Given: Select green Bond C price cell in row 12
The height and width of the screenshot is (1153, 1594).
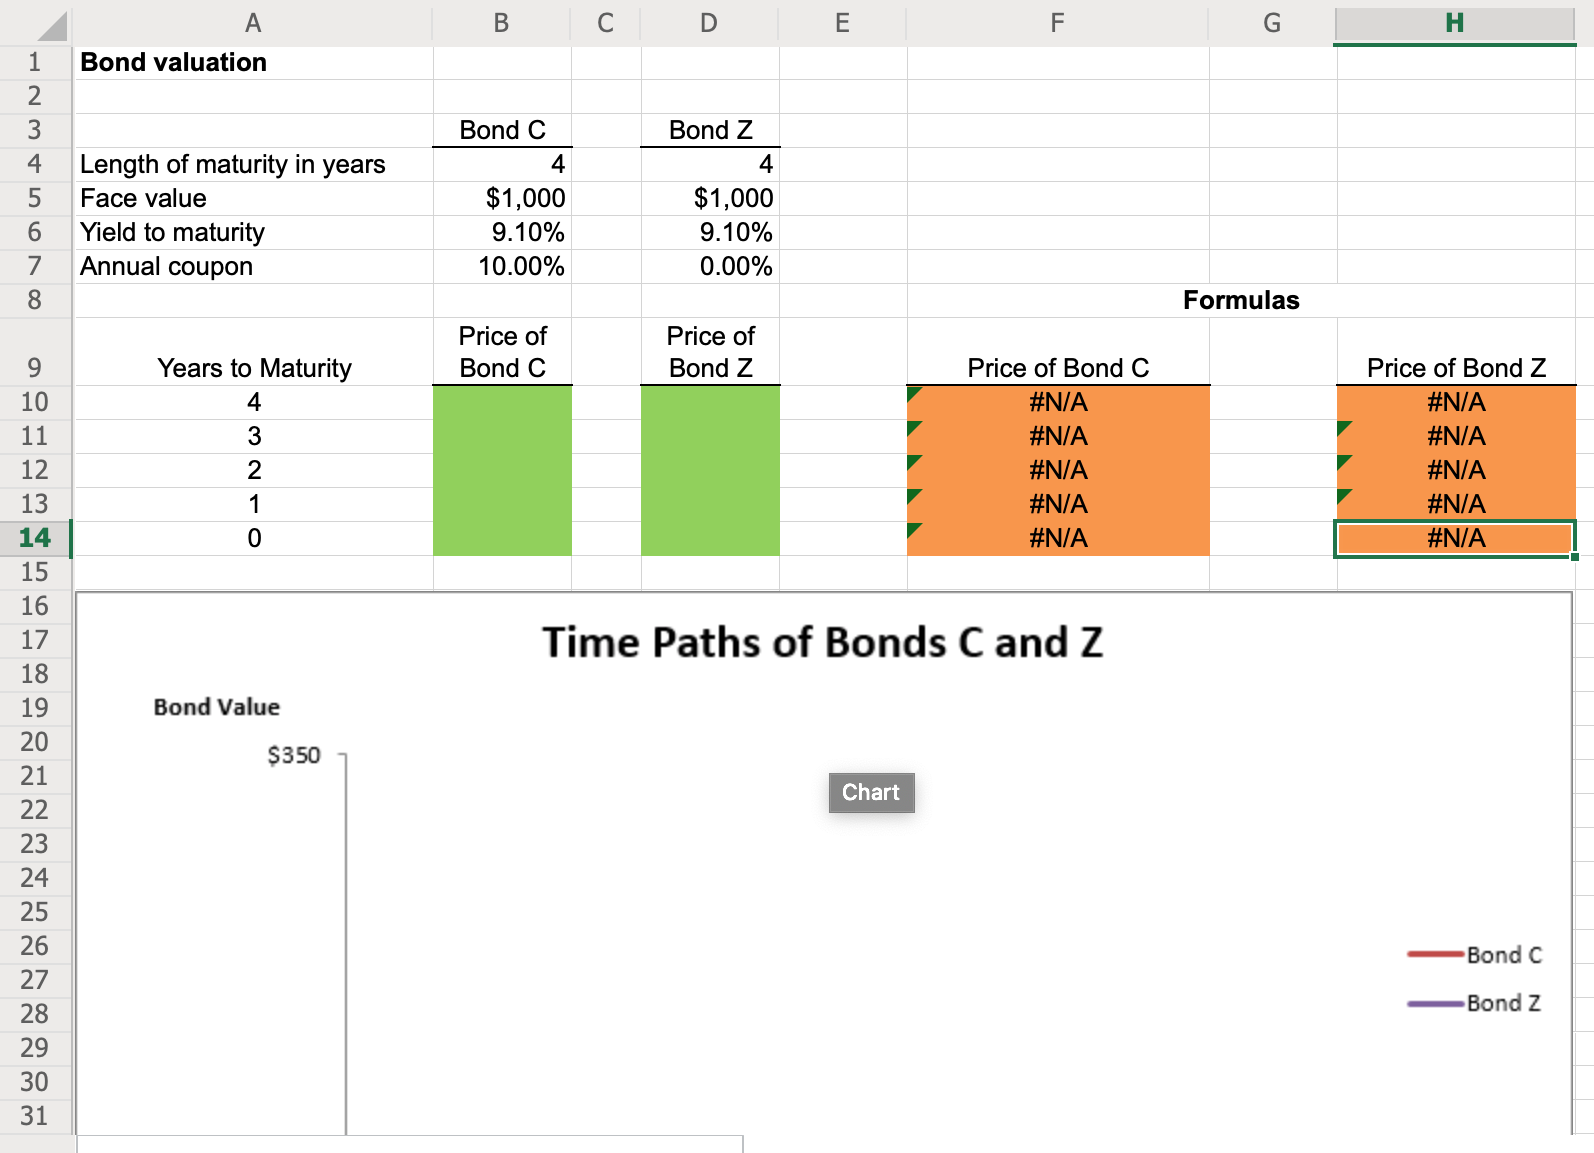Looking at the screenshot, I should coord(502,470).
